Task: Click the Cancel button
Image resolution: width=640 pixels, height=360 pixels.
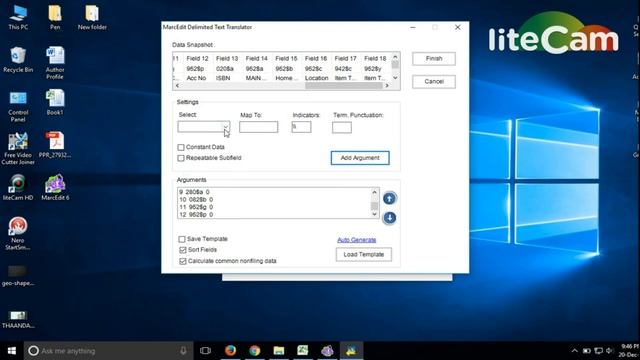Action: (x=434, y=82)
